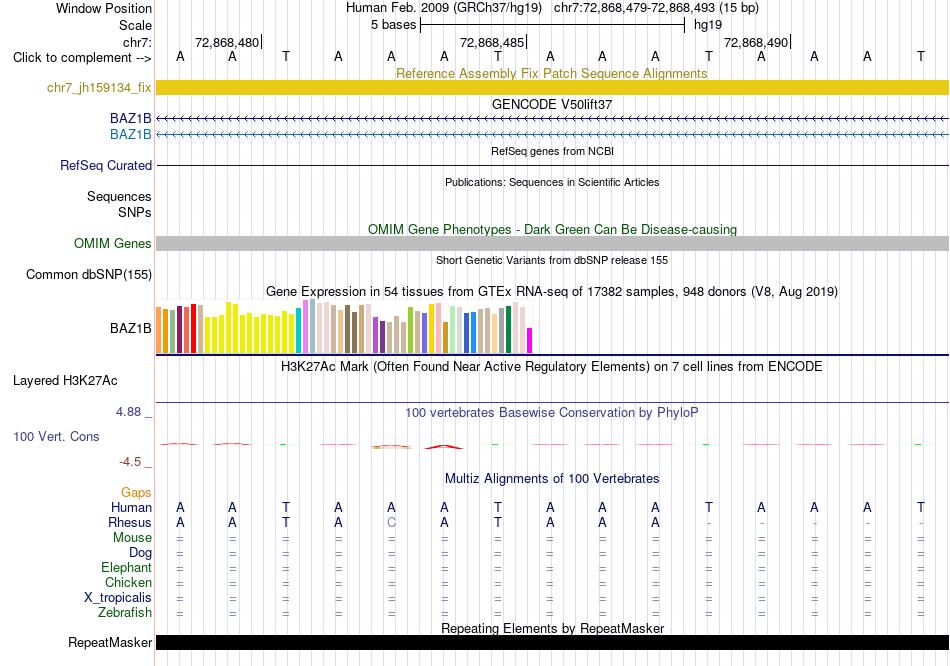Click the 'Window Position' track label
Screen dimensions: 950x666
pos(104,8)
